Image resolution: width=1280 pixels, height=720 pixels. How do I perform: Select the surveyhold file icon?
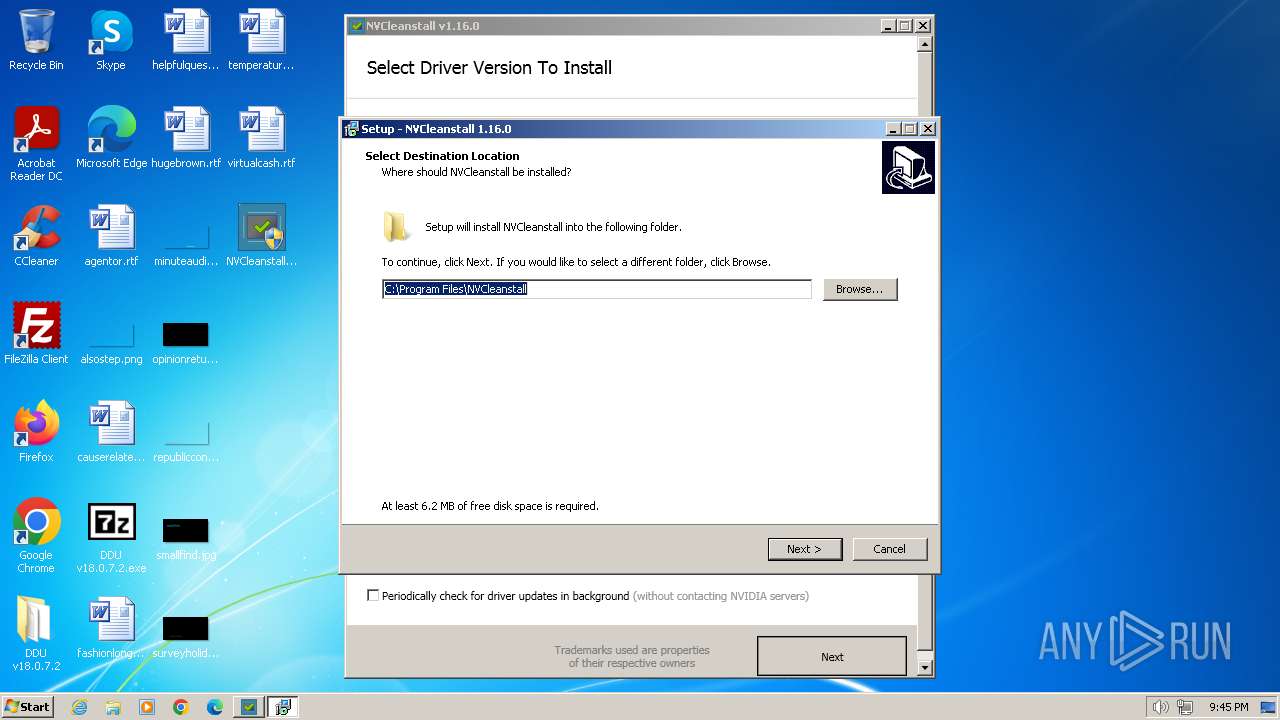[186, 636]
